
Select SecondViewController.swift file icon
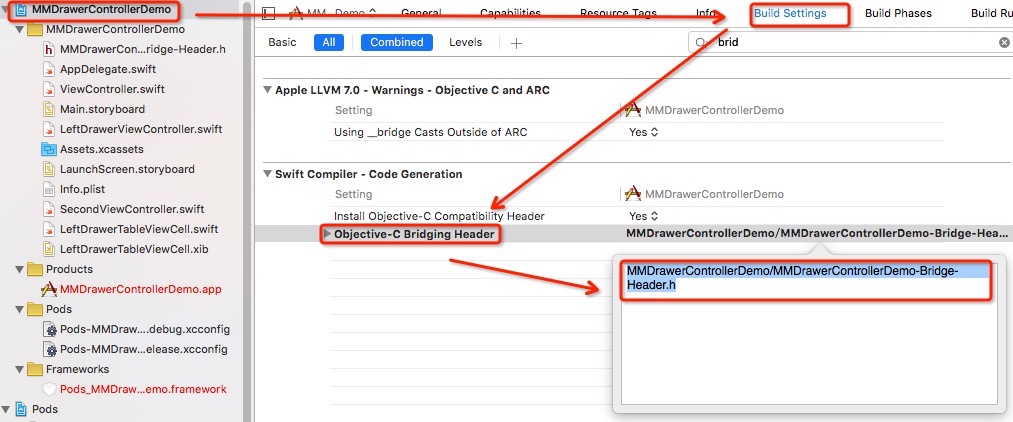coord(49,209)
